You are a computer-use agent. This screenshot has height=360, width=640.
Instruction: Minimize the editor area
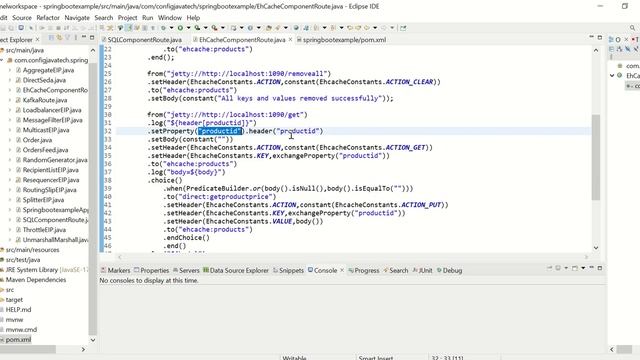coord(591,37)
